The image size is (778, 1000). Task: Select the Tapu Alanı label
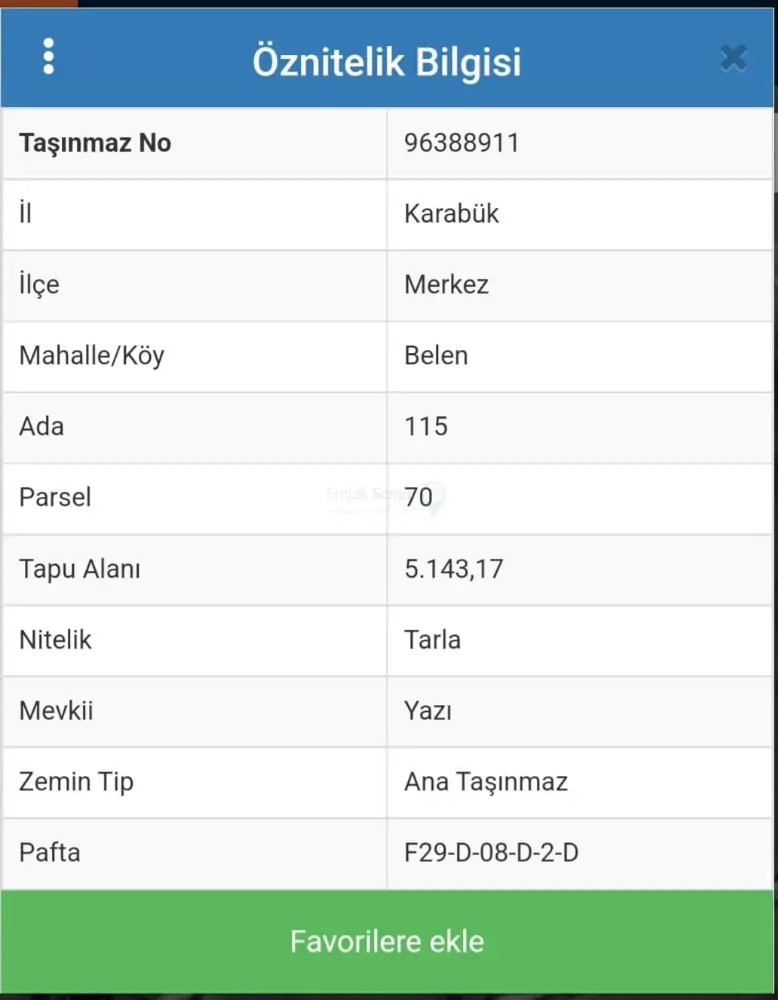click(80, 569)
